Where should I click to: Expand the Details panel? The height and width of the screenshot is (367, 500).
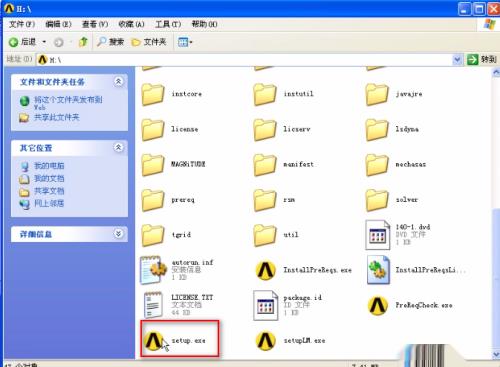click(118, 234)
